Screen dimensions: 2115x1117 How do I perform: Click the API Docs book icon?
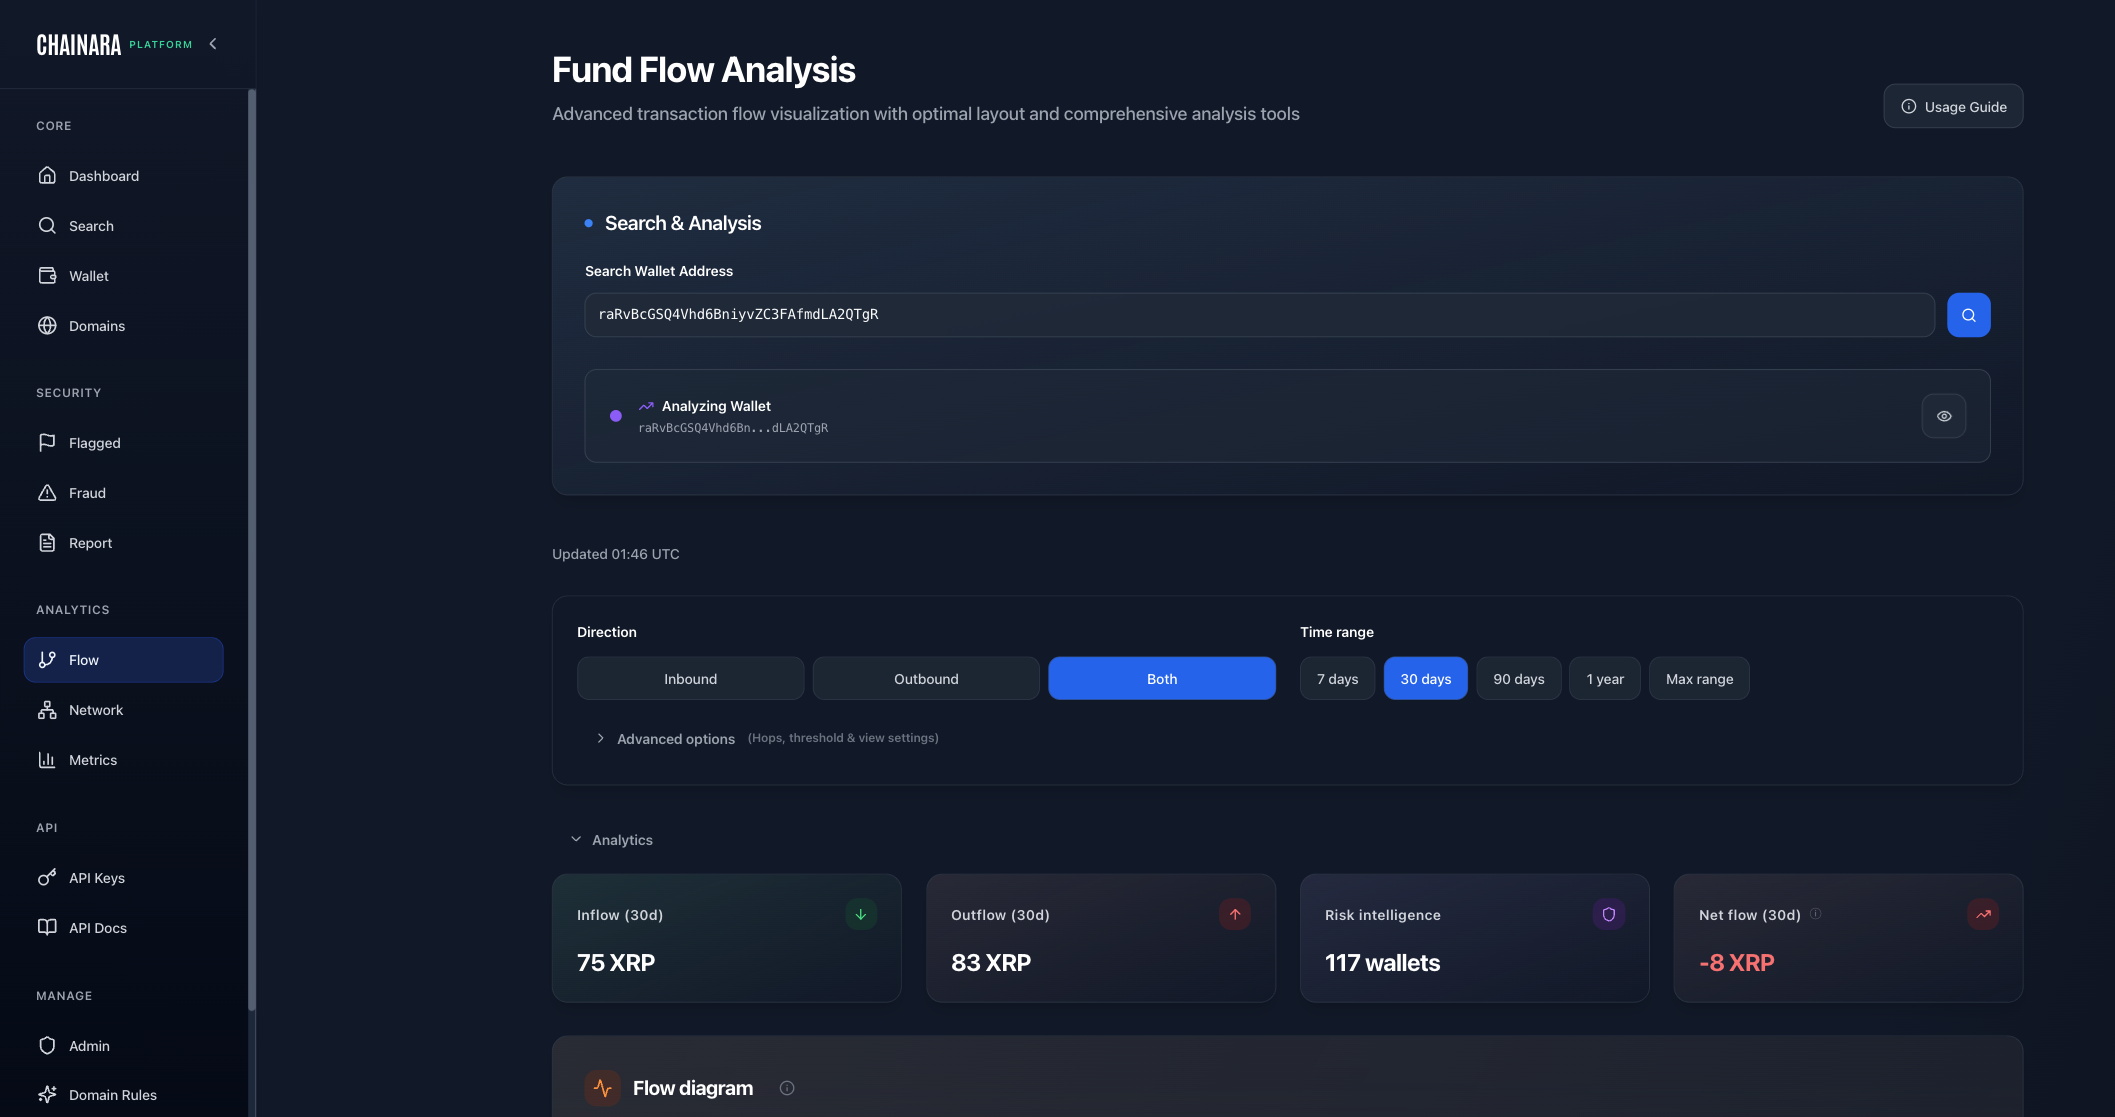point(47,928)
